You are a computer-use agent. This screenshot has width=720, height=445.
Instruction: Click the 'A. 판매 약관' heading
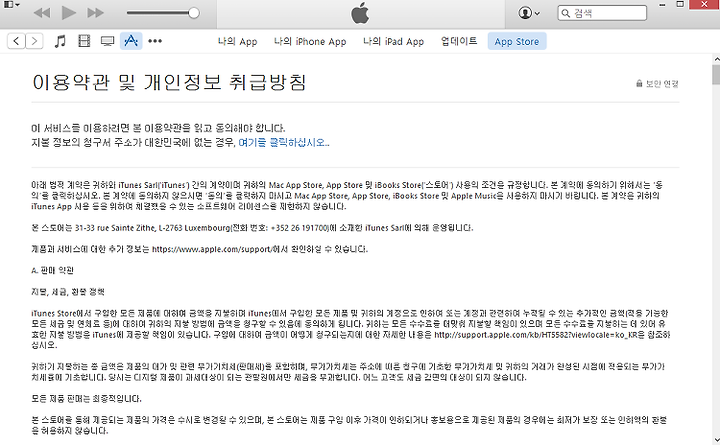click(52, 270)
